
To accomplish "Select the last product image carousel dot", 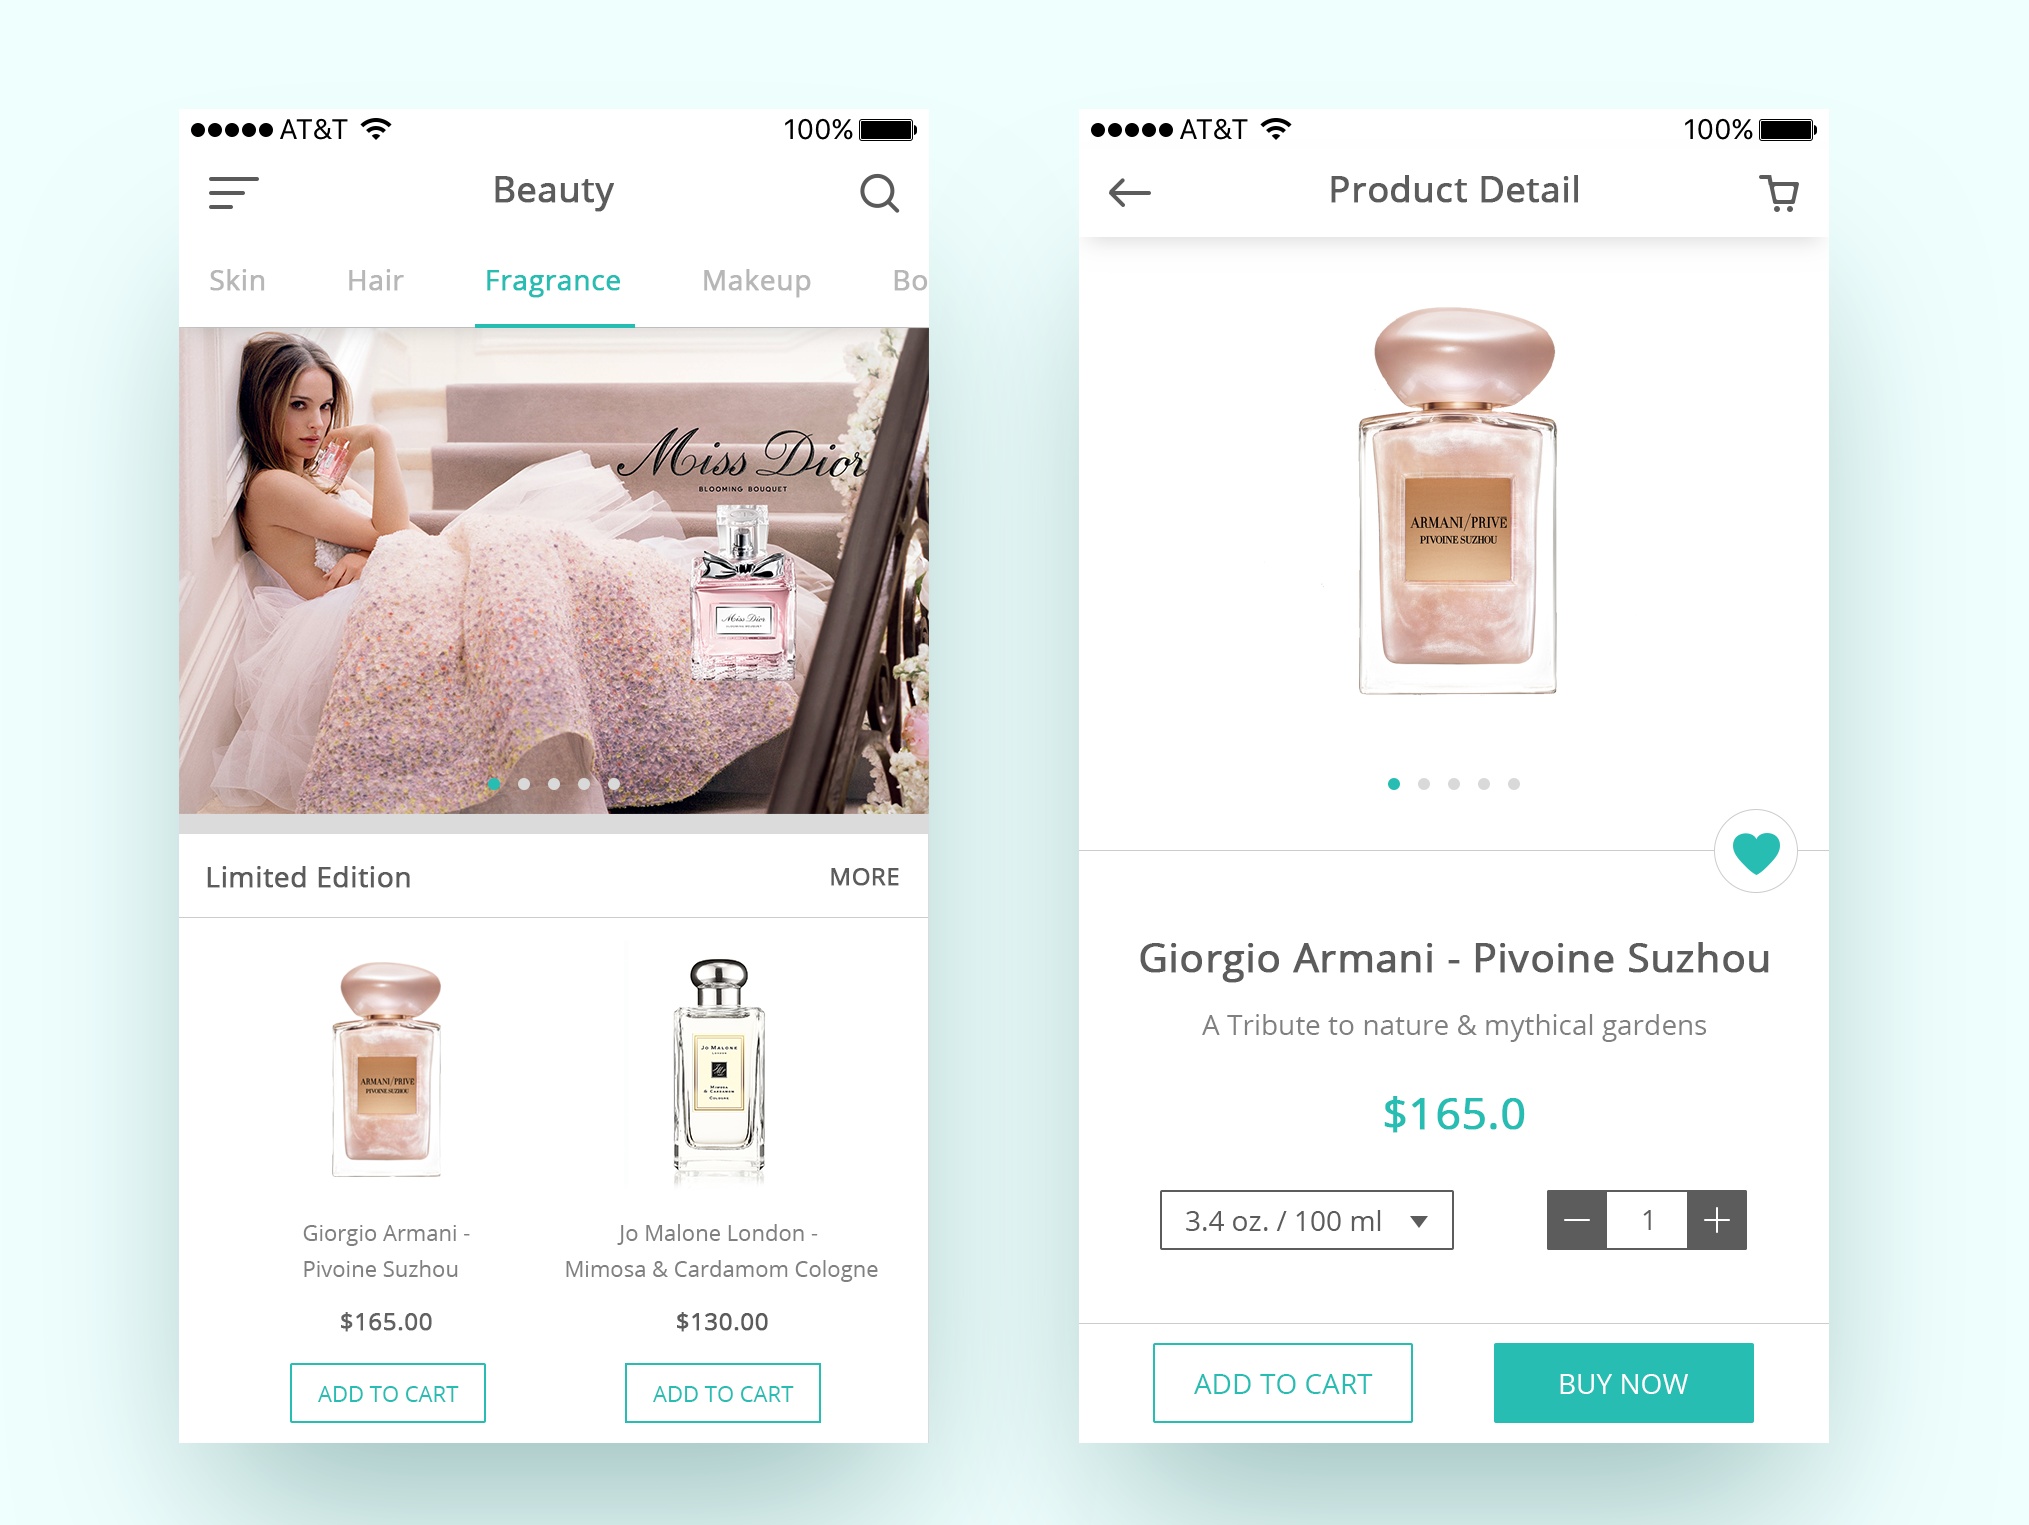I will pyautogui.click(x=1514, y=784).
